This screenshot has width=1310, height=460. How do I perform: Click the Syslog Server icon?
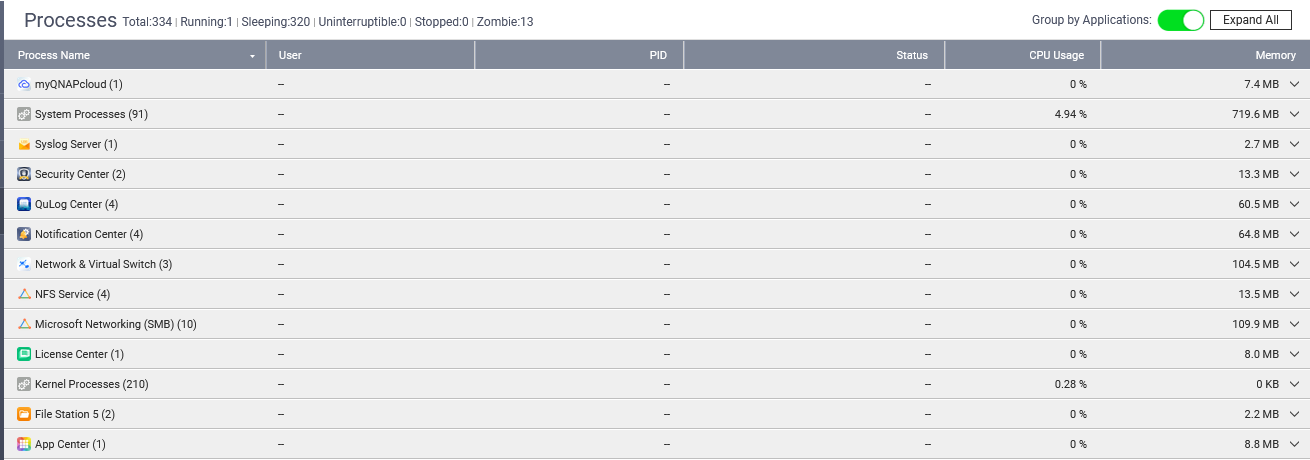(x=24, y=145)
